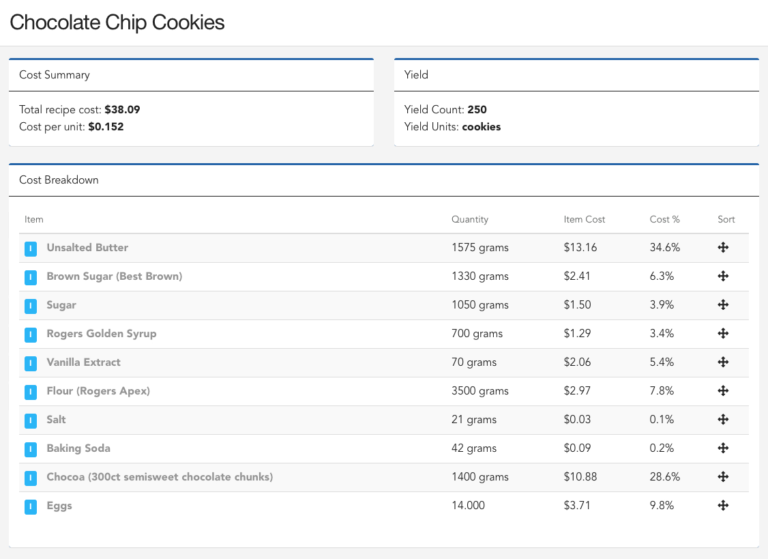The image size is (768, 559).
Task: Click the Quantity column header
Action: (470, 219)
